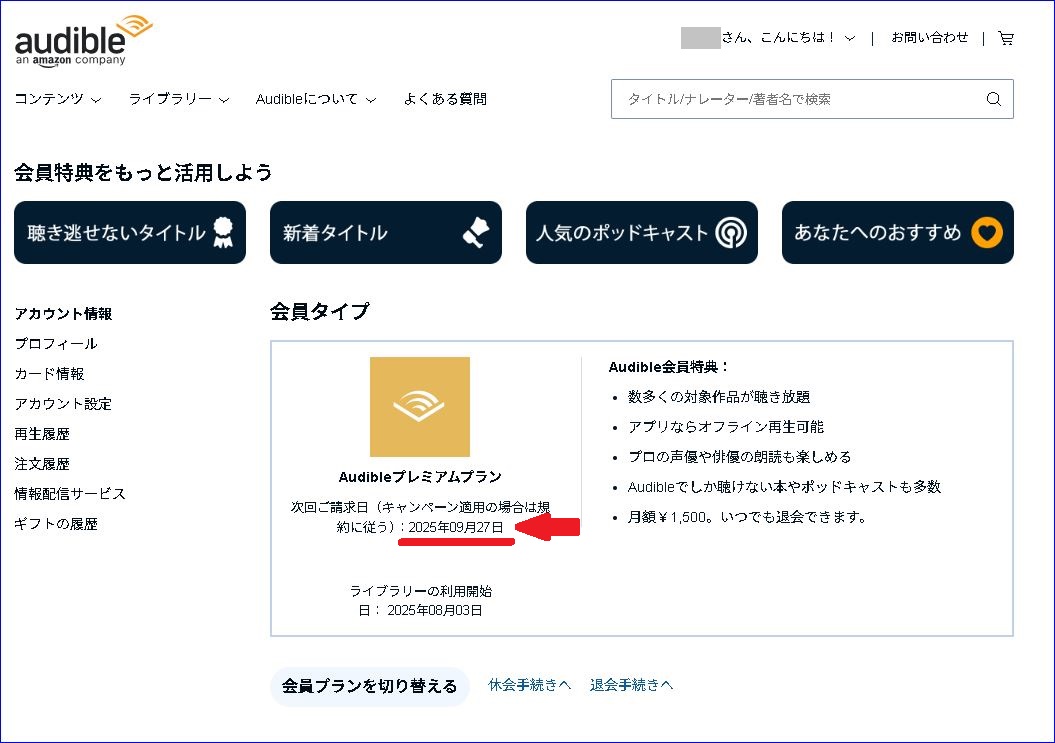Click the 会員タイプ heading
Viewport: 1055px width, 743px height.
(x=320, y=311)
